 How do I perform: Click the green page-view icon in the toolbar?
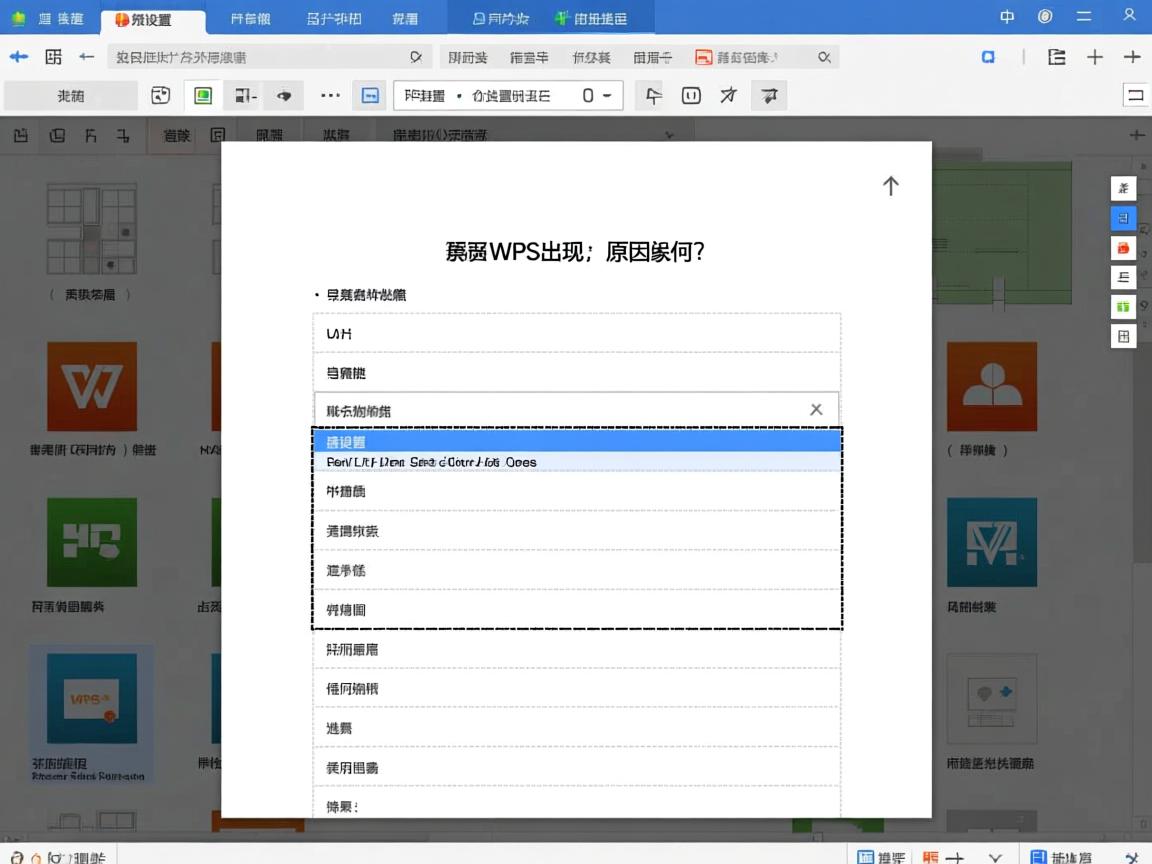pyautogui.click(x=201, y=95)
